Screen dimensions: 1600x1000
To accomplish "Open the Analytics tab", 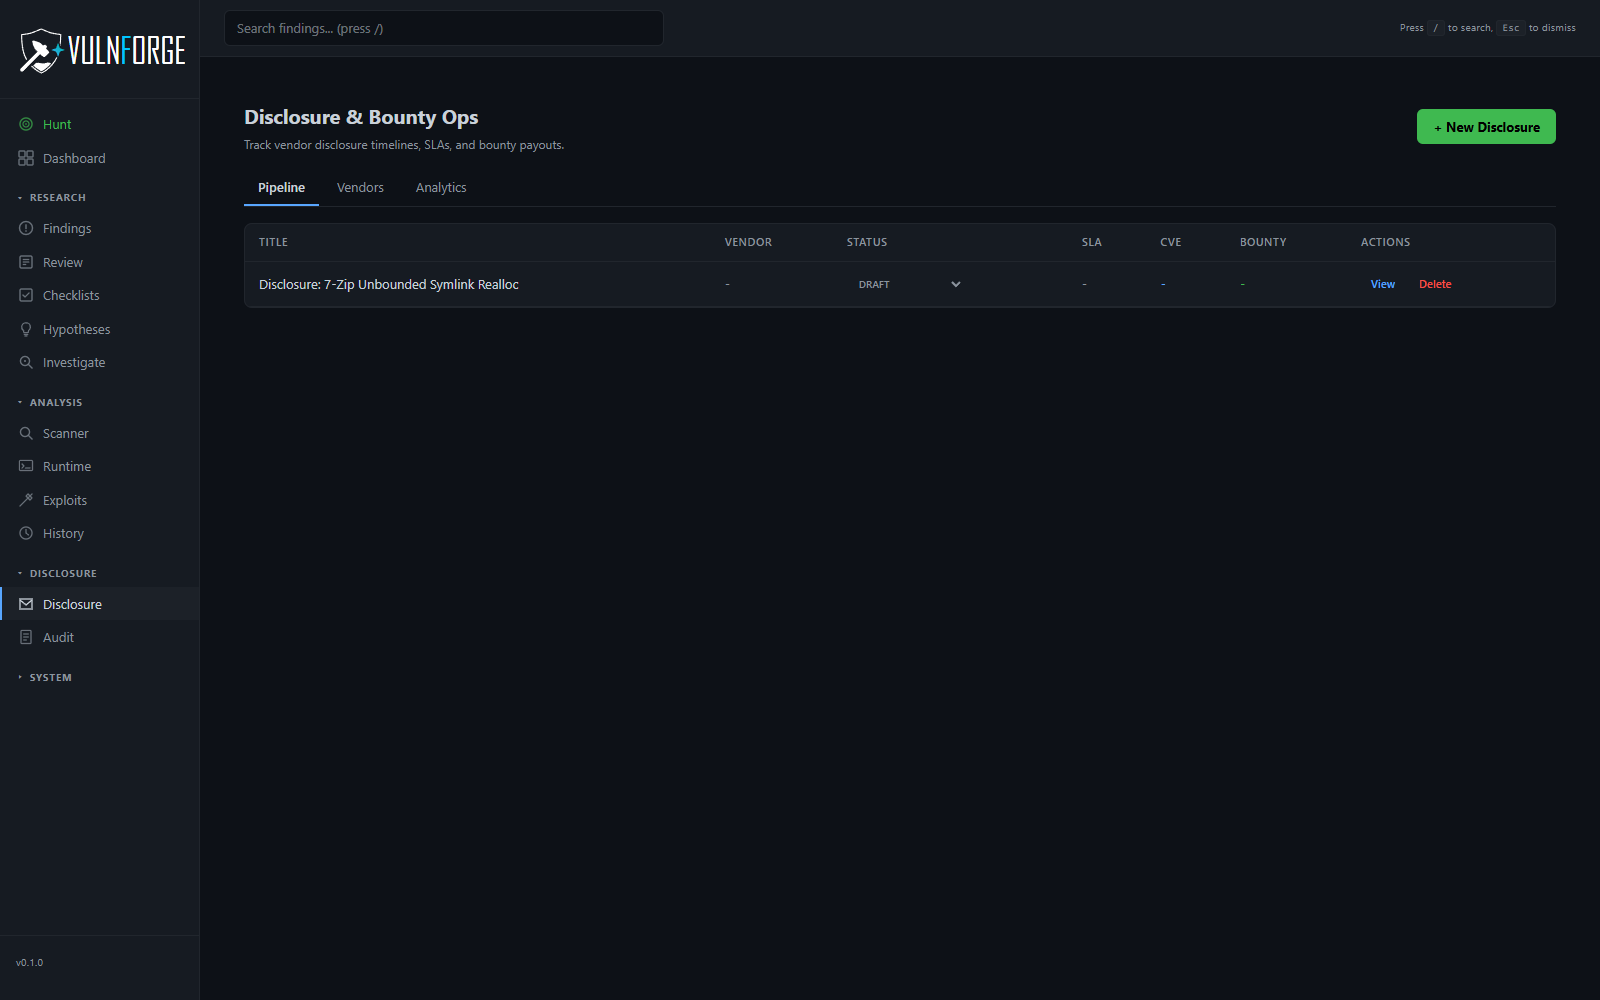I will pos(441,187).
